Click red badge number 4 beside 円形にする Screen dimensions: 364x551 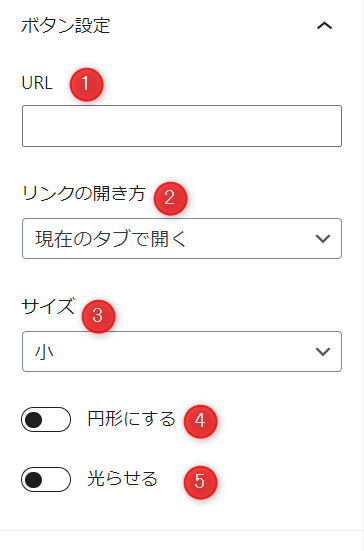(200, 421)
